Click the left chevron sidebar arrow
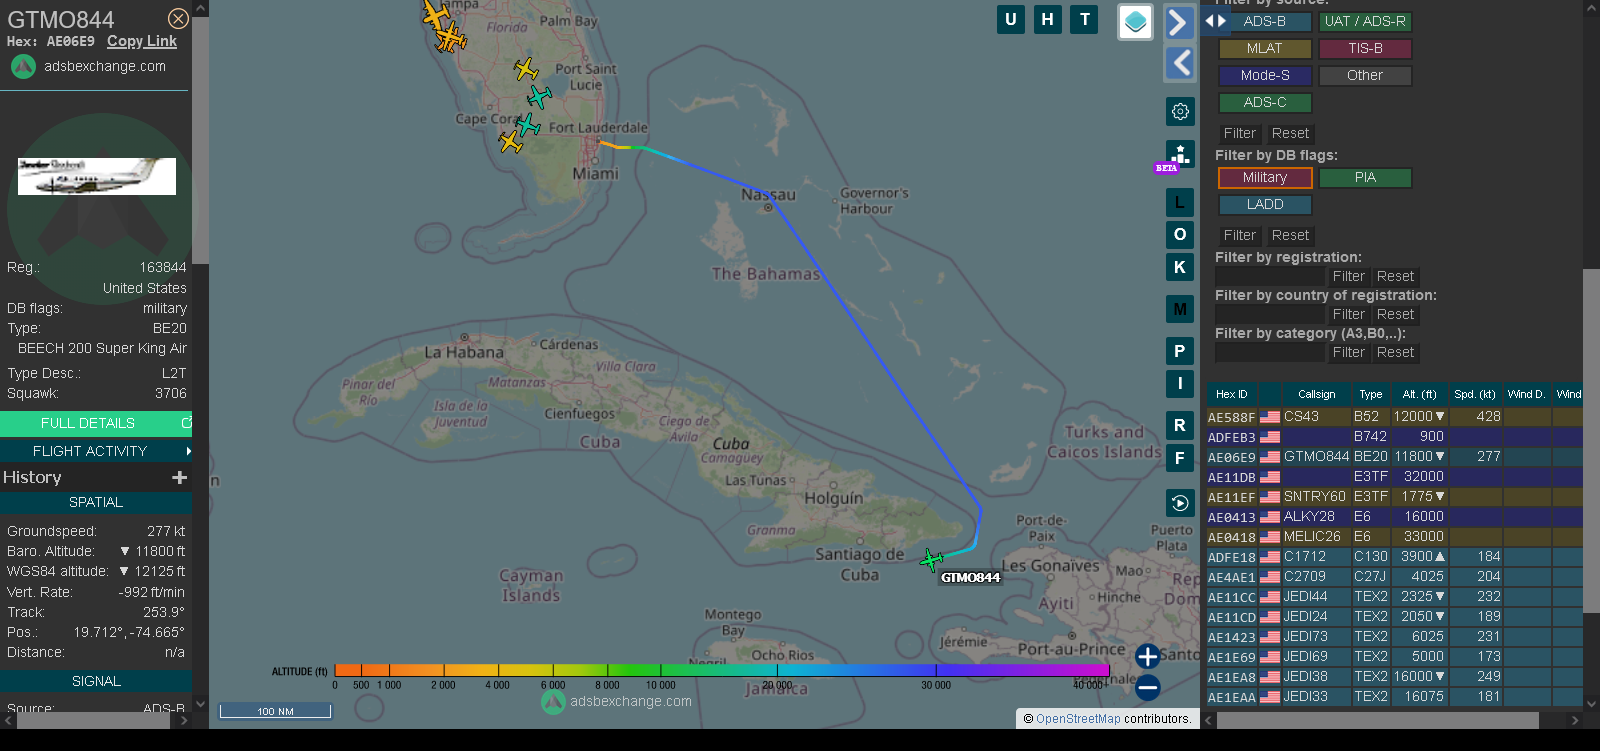The height and width of the screenshot is (751, 1600). [x=1180, y=63]
